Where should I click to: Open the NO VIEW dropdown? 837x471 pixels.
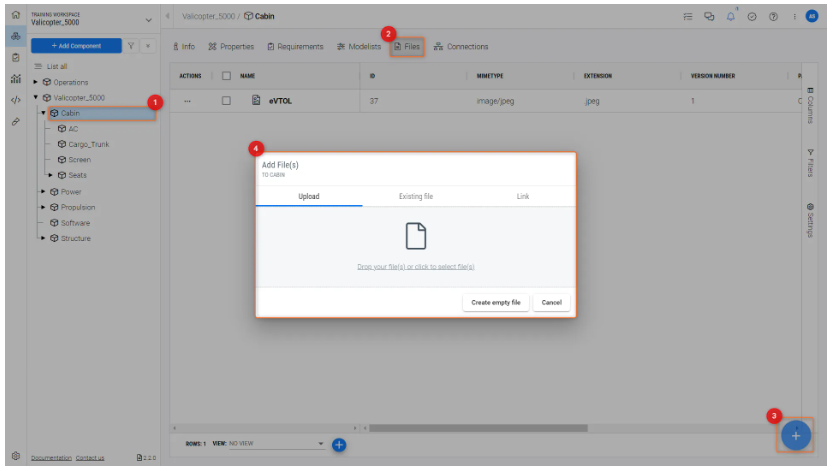pyautogui.click(x=276, y=444)
